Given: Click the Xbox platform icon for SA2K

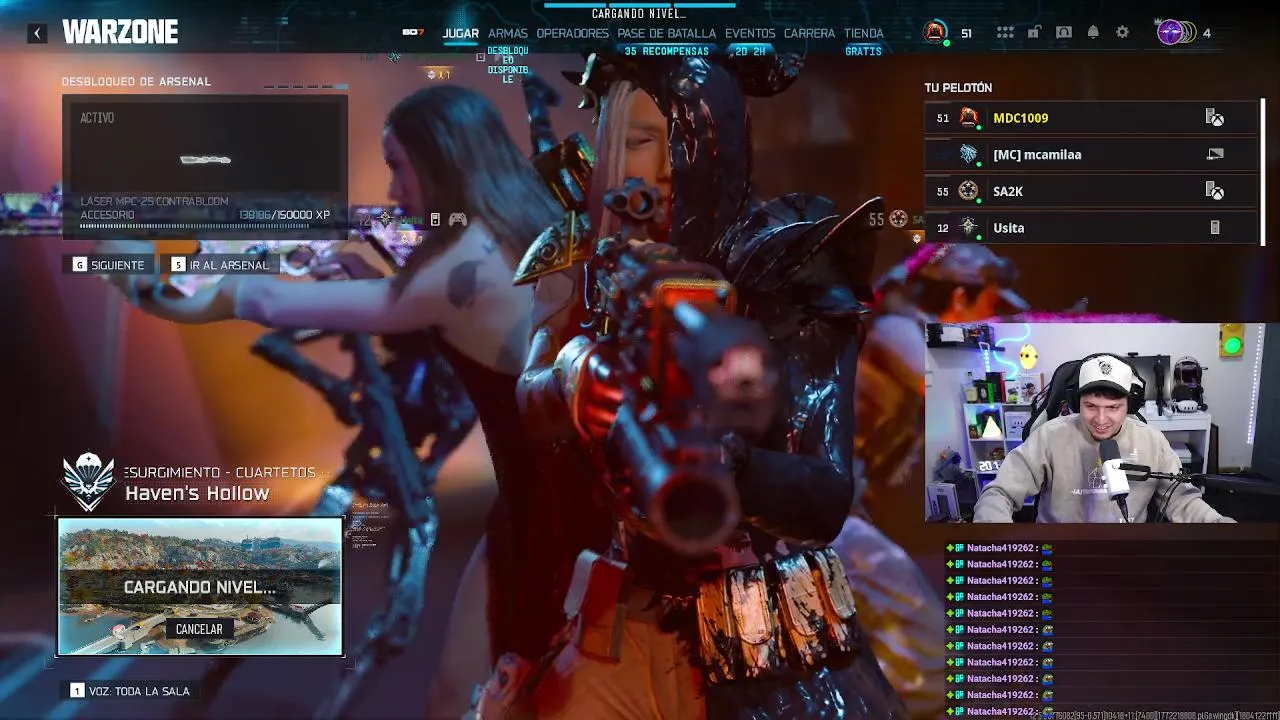Looking at the screenshot, I should 1215,191.
